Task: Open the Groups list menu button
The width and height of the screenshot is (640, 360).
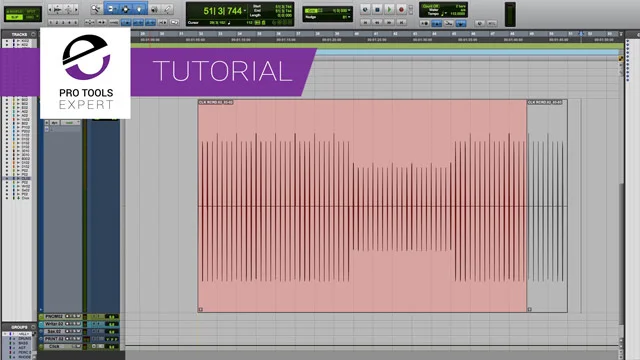Action: [x=33, y=327]
